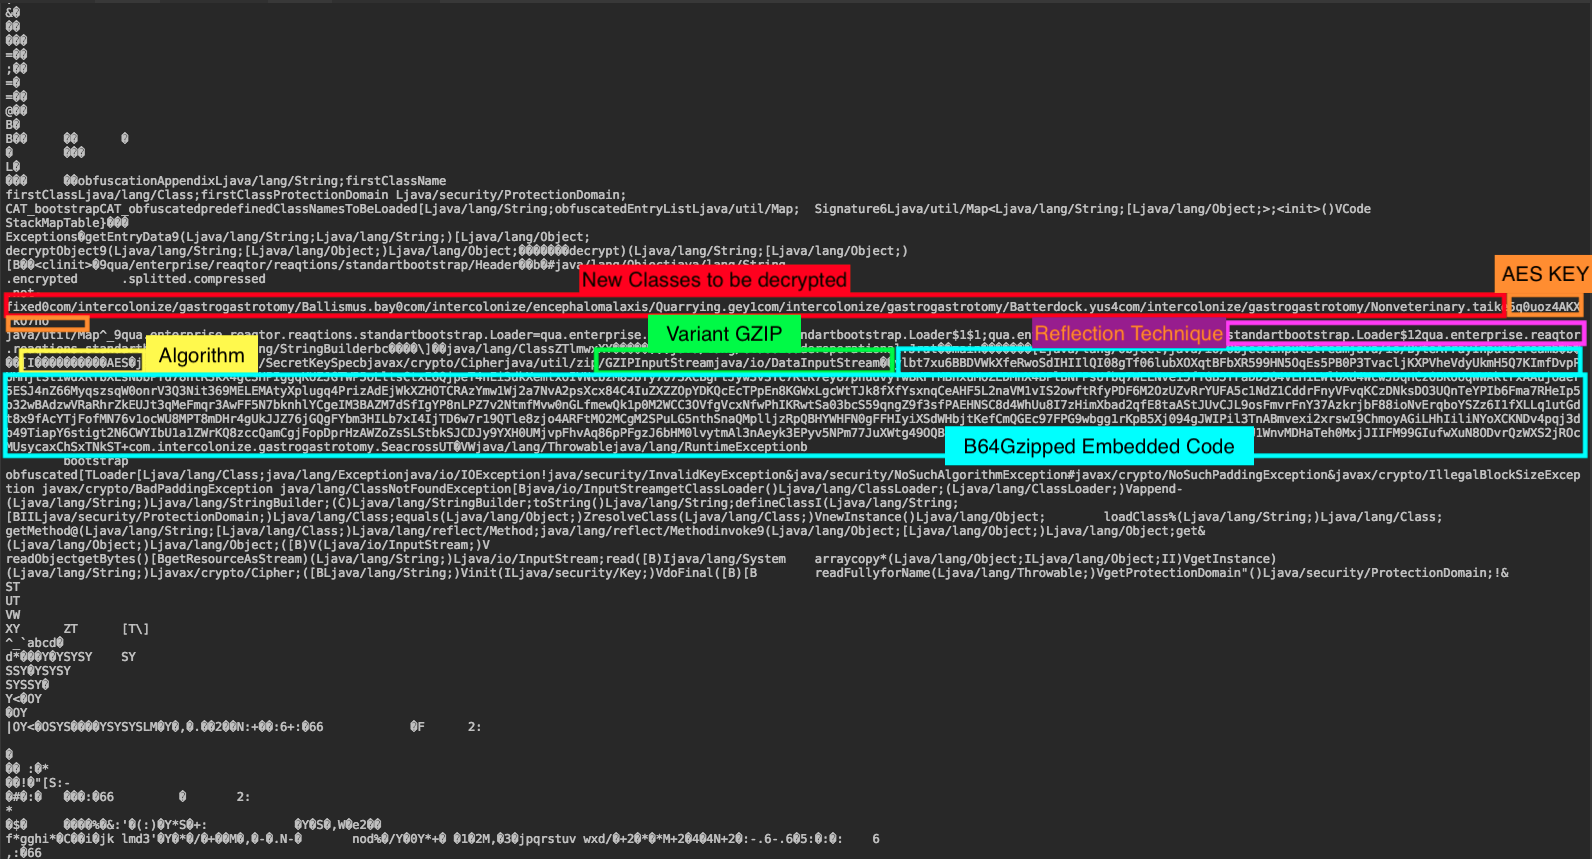Click the 'com.intercolonize.gastrogastrotomy.Seacross' class name

tap(284, 447)
